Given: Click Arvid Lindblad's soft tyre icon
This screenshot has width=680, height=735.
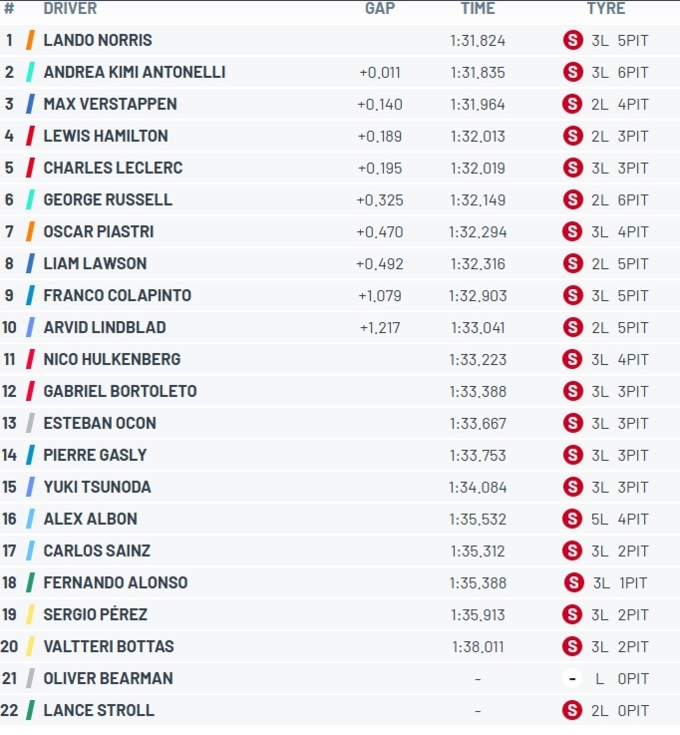Looking at the screenshot, I should click(x=573, y=327).
